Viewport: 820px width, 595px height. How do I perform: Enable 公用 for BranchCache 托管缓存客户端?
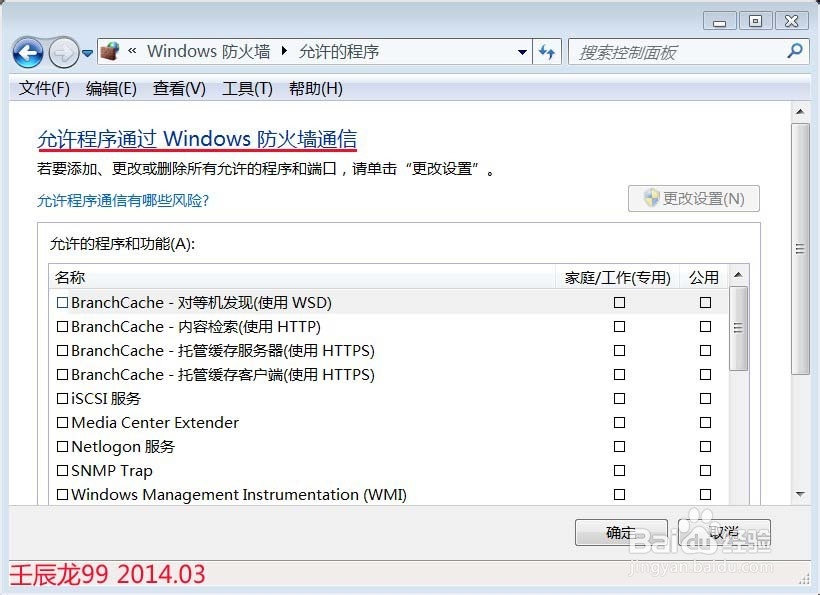705,375
